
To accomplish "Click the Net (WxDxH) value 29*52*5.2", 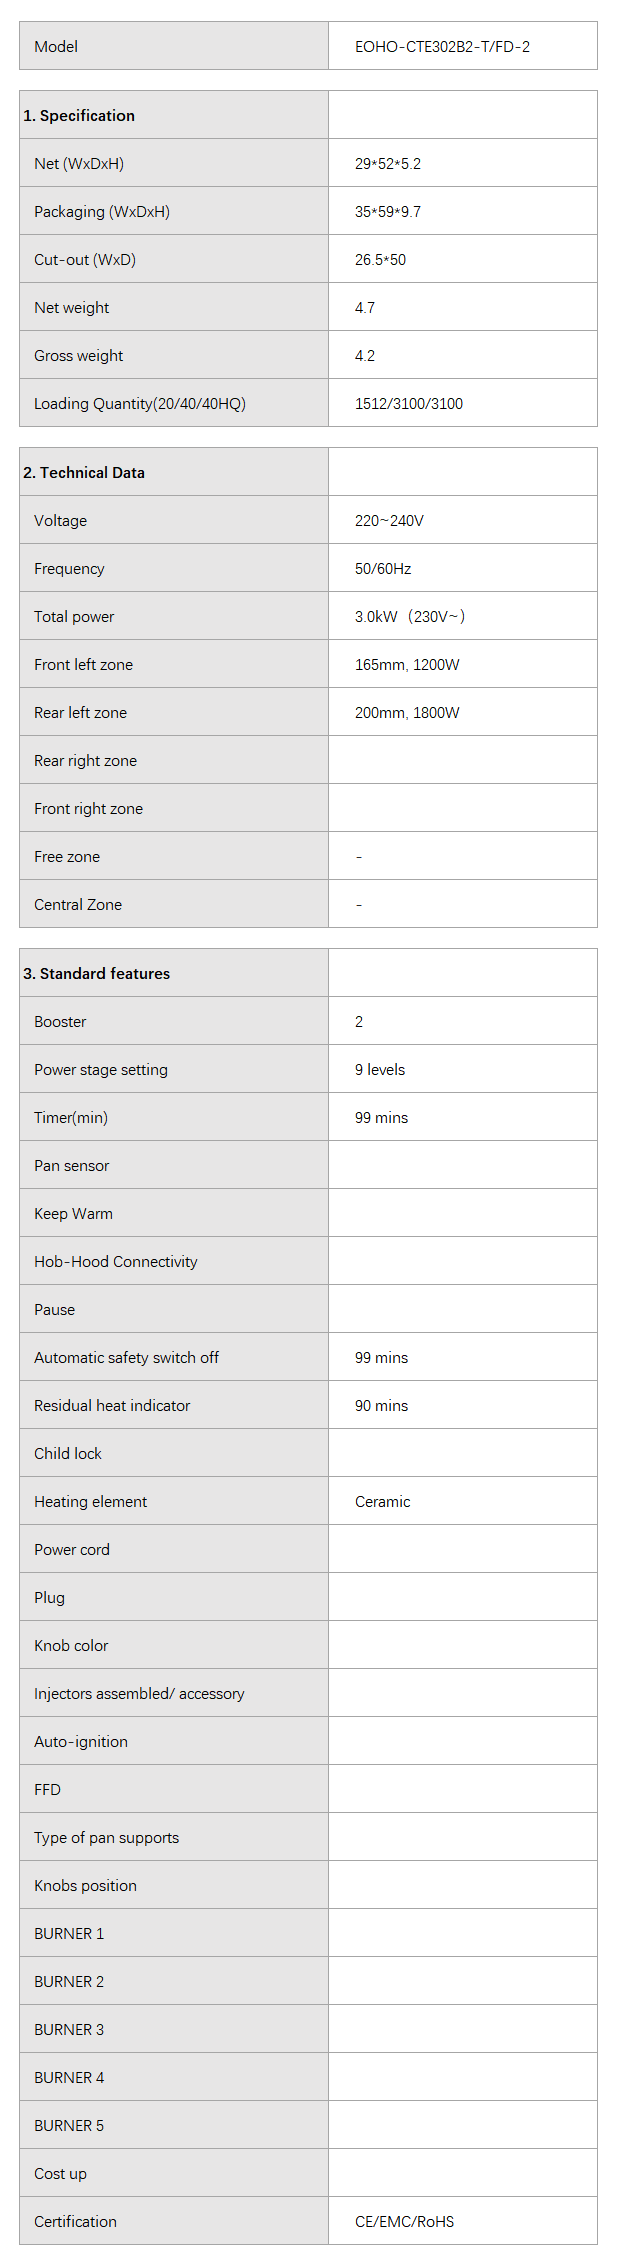I will tap(388, 164).
